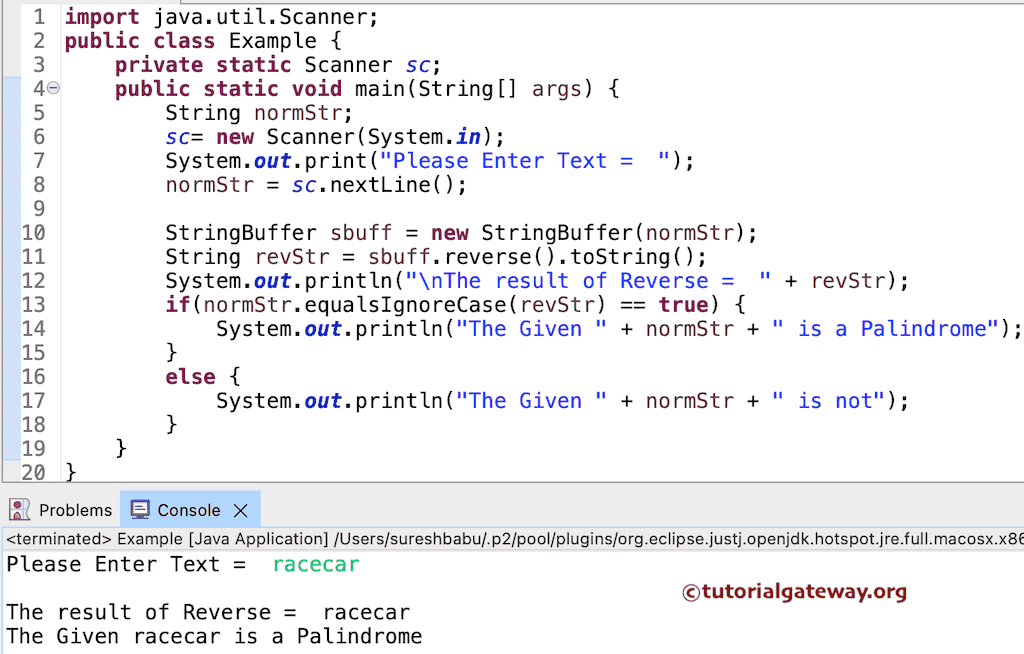Click the " is not" string on line 17

(x=828, y=401)
